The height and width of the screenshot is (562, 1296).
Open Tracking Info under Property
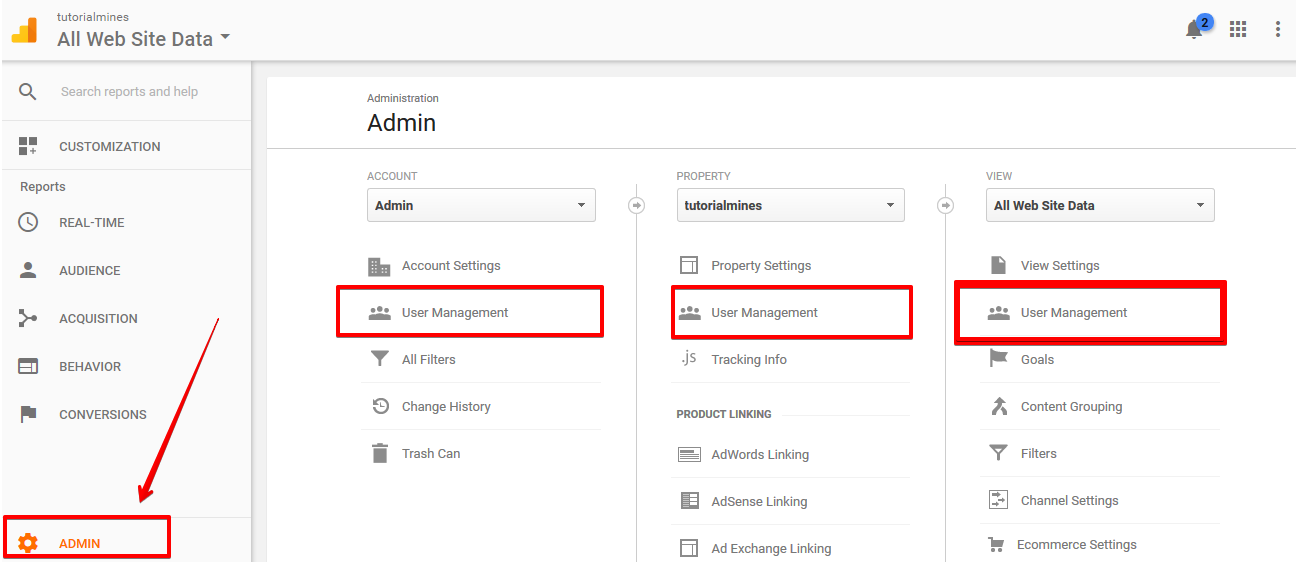pos(749,359)
